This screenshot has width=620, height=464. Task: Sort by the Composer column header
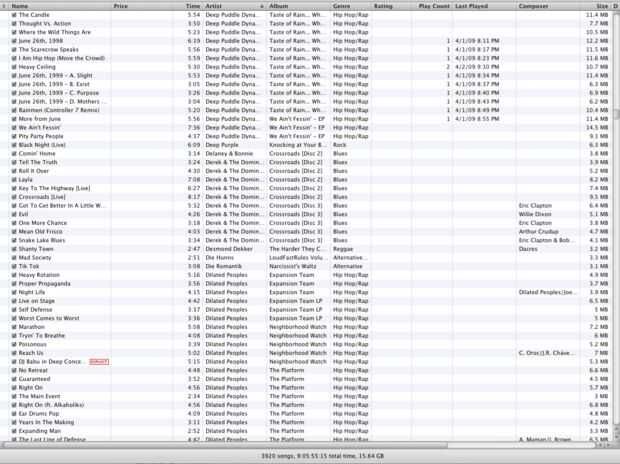click(548, 6)
